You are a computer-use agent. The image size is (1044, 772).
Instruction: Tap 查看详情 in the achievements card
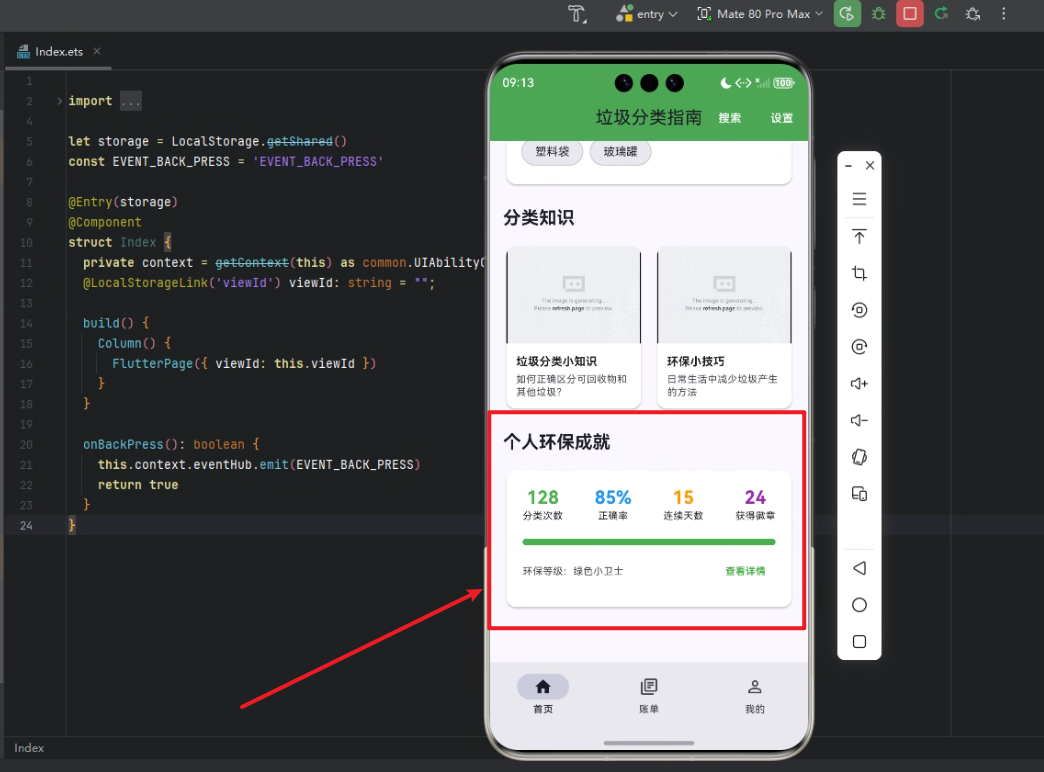pos(745,570)
